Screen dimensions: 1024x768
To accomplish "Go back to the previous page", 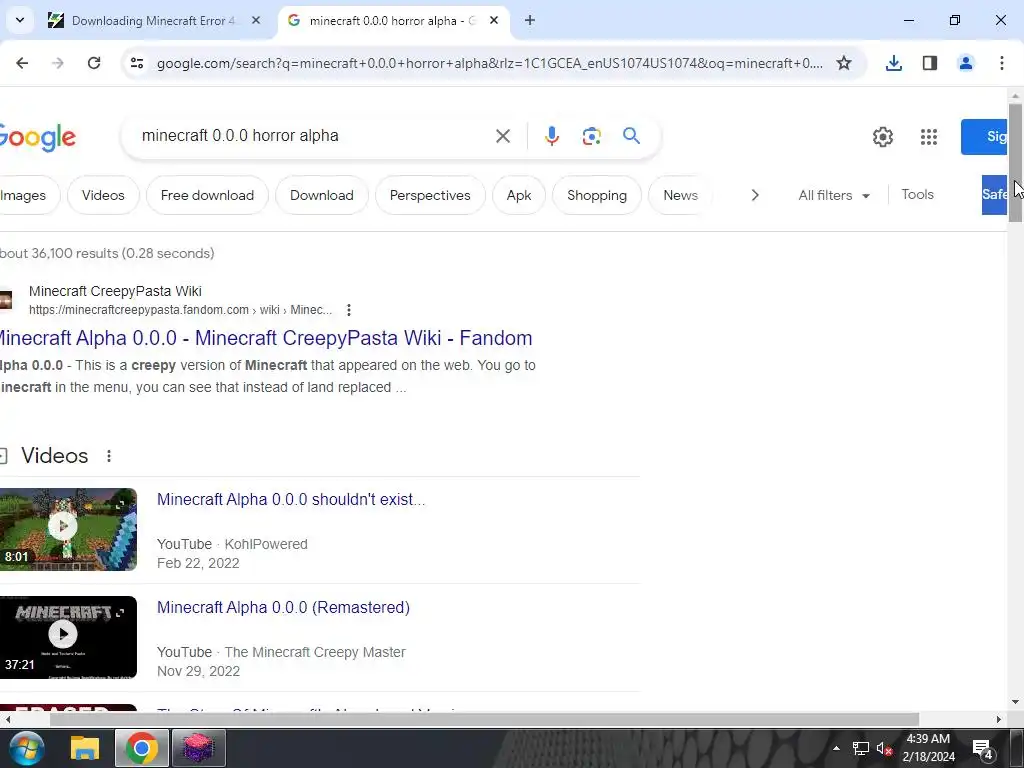I will point(22,63).
